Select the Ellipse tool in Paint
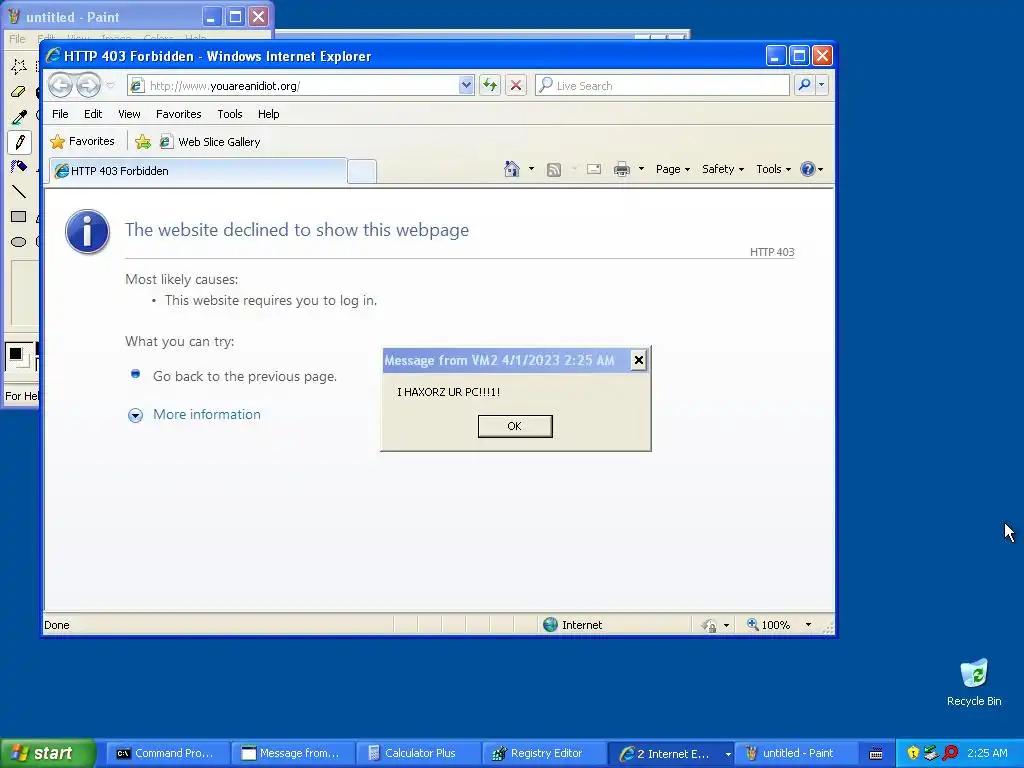 pos(19,242)
